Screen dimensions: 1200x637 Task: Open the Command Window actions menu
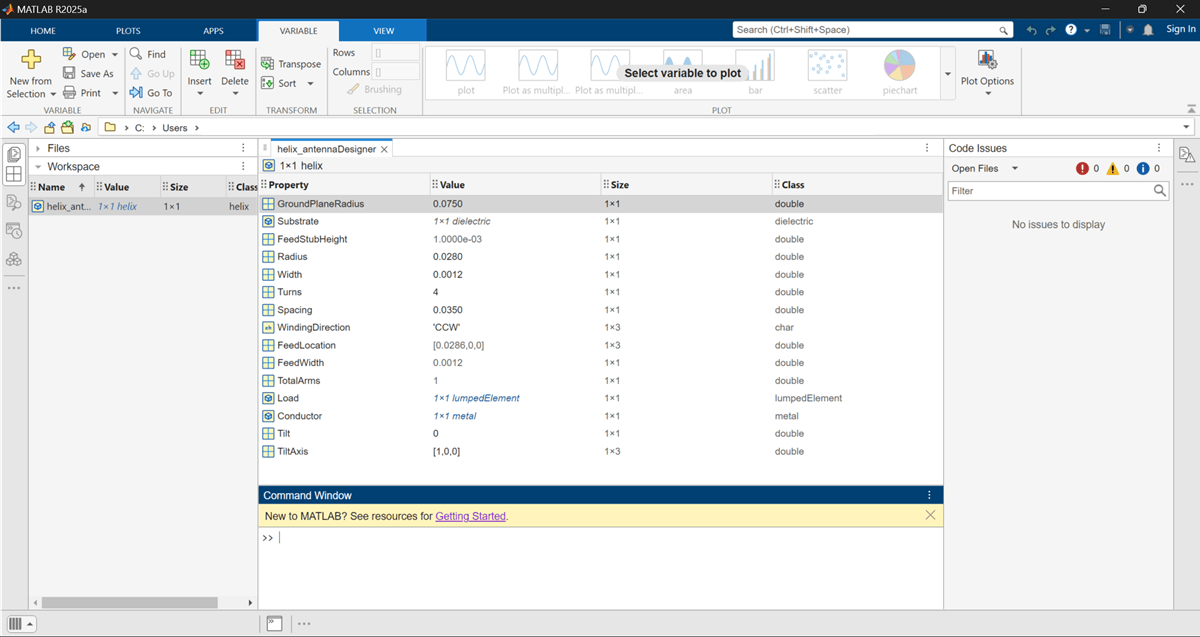click(x=929, y=495)
